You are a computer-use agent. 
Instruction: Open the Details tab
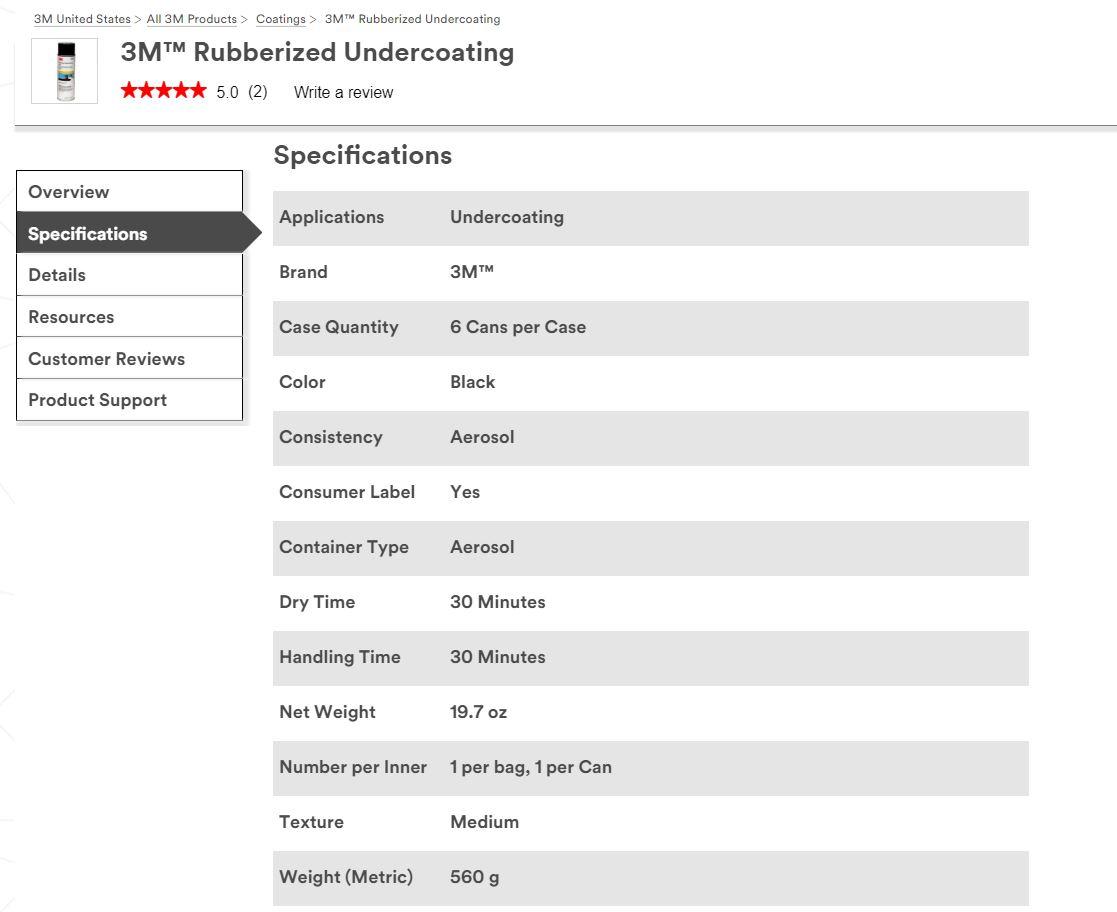[x=130, y=275]
